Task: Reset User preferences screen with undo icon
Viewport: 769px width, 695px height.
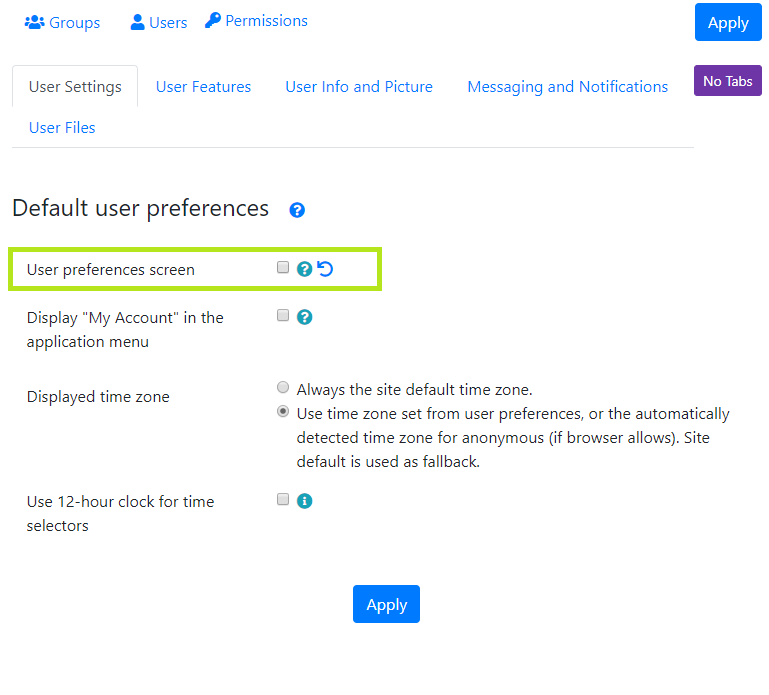Action: coord(325,269)
